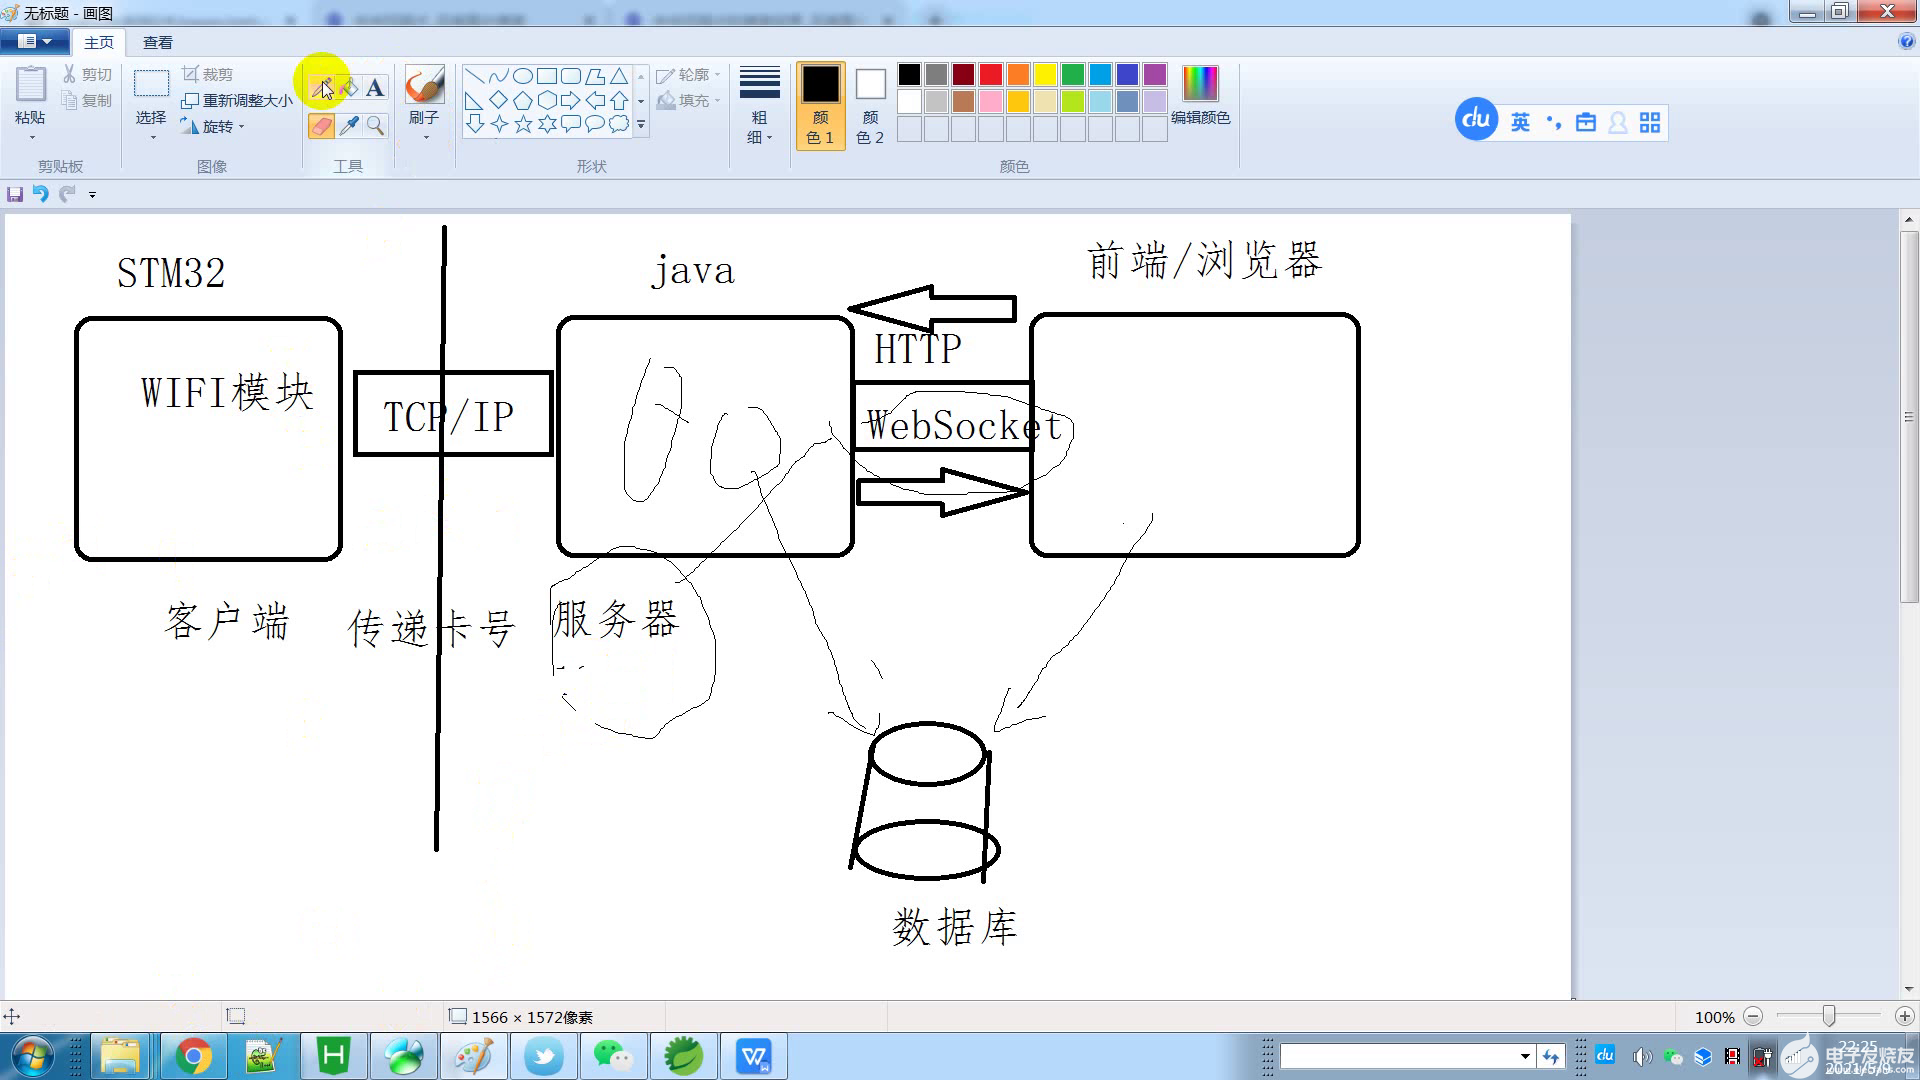Click the Save icon in quick access toolbar

click(x=15, y=194)
